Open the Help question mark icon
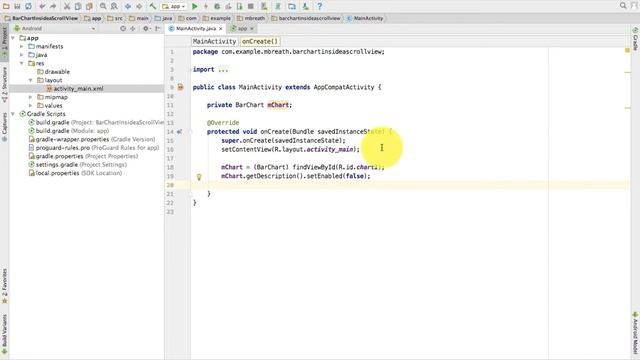This screenshot has width=640, height=360. (320, 6)
